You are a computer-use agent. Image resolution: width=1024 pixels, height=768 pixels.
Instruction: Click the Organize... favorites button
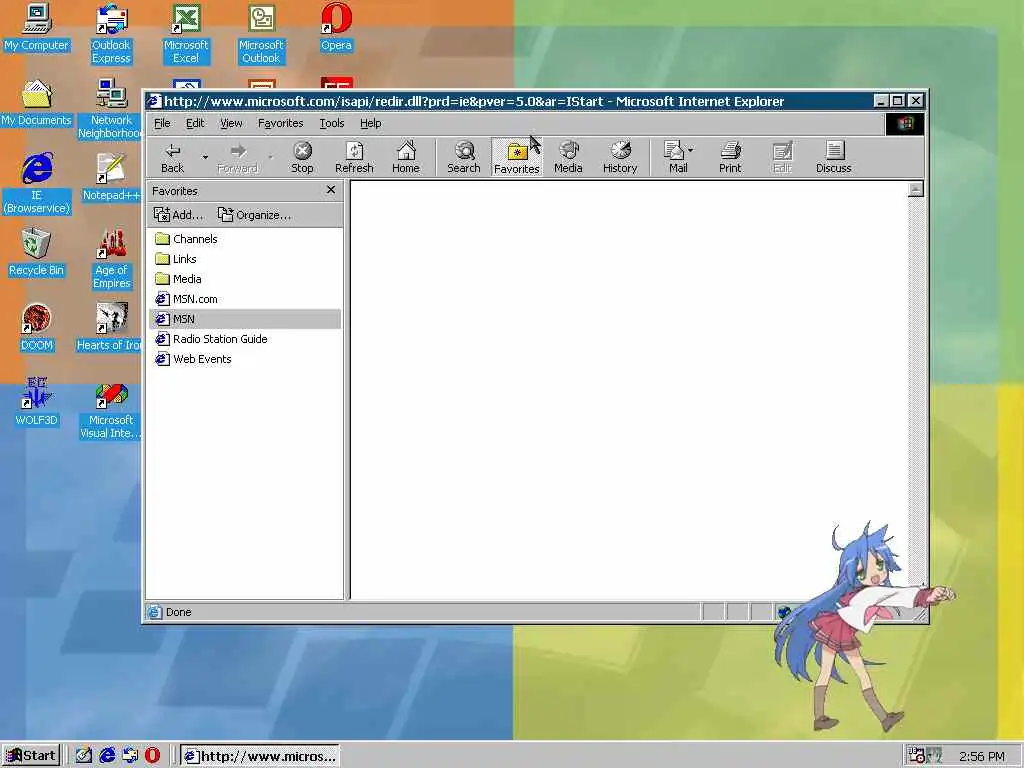[x=255, y=215]
